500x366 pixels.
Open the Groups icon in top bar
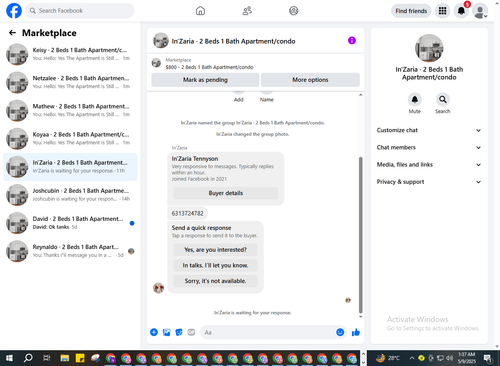coord(294,11)
